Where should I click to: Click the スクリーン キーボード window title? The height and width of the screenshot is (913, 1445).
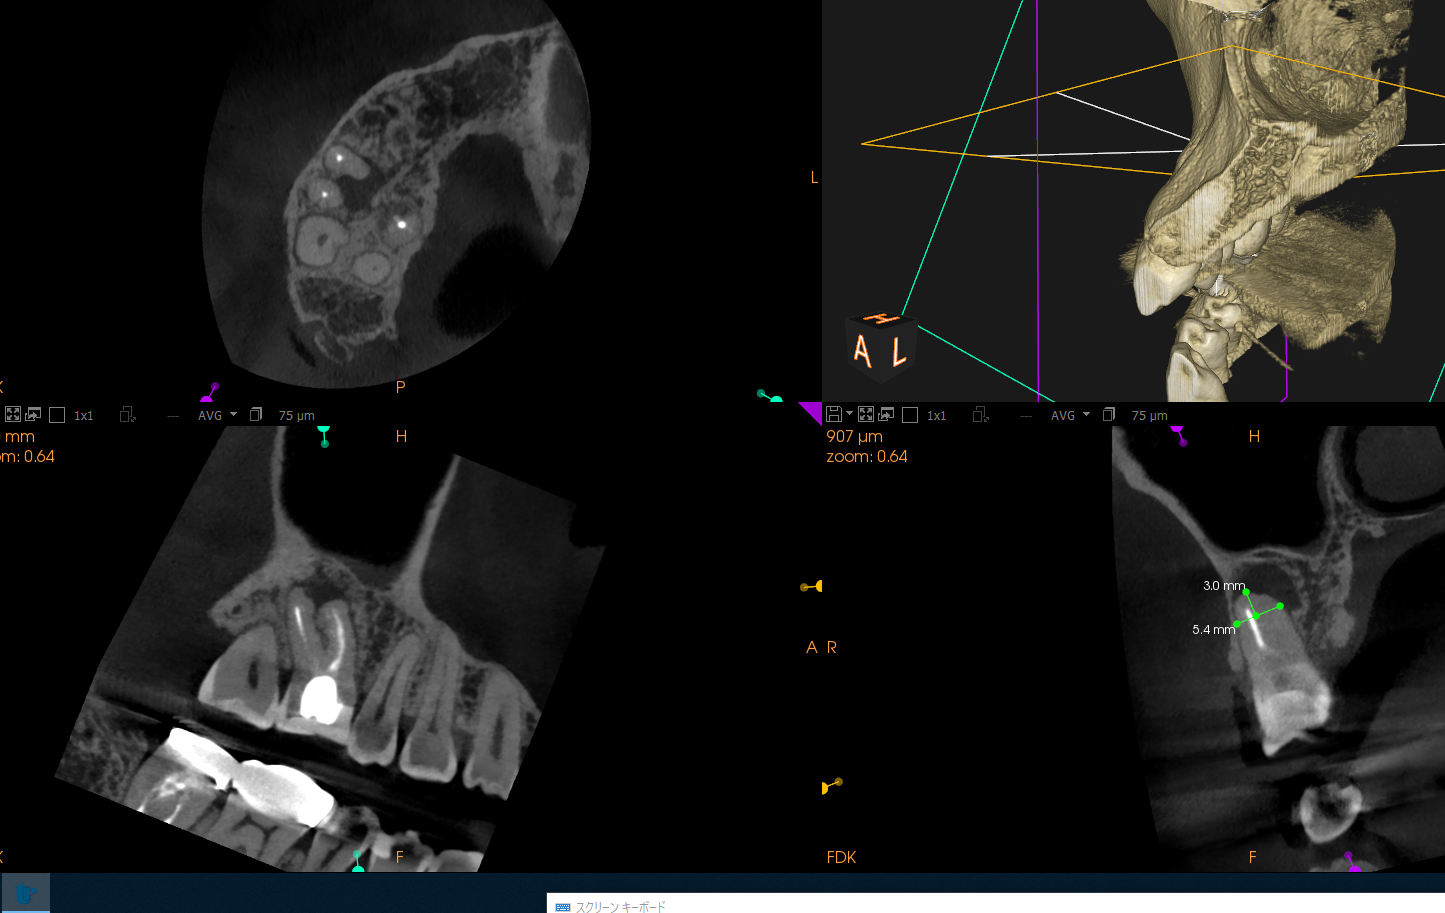[x=620, y=907]
